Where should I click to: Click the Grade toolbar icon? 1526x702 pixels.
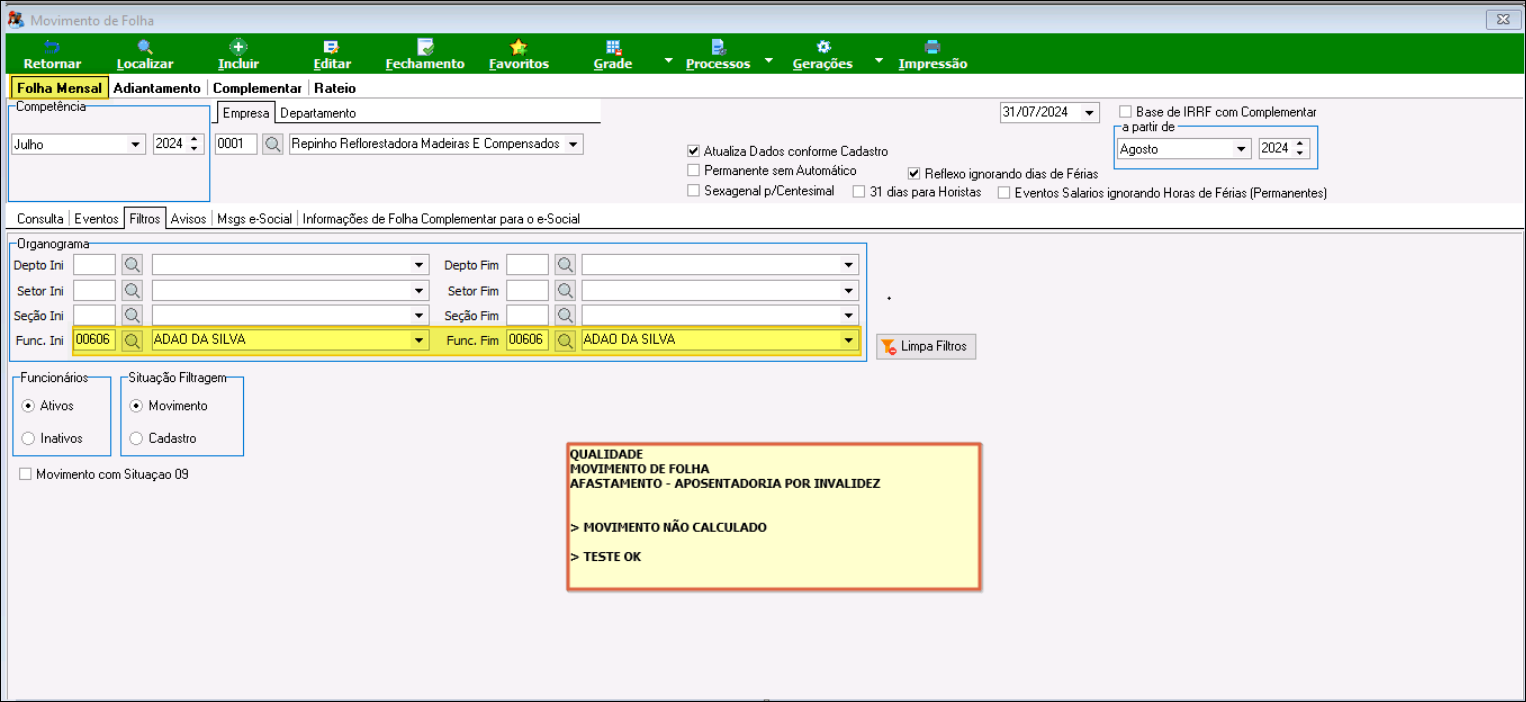click(x=613, y=46)
